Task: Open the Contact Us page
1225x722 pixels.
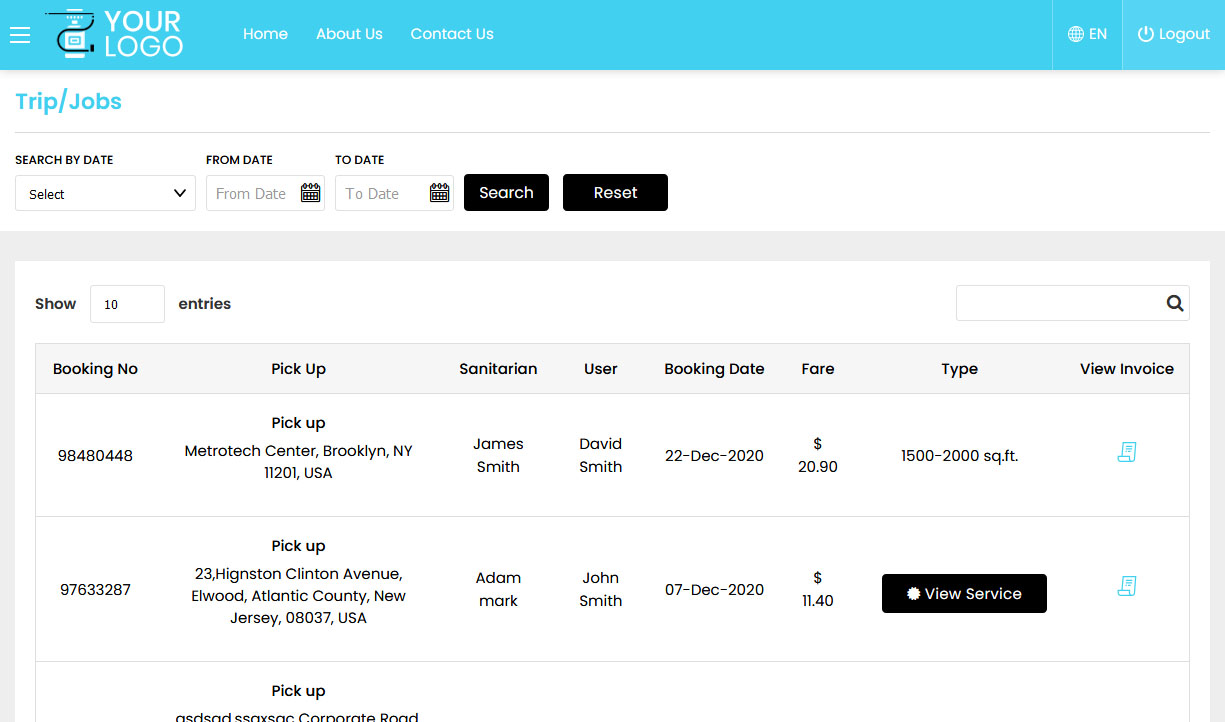Action: click(x=452, y=34)
